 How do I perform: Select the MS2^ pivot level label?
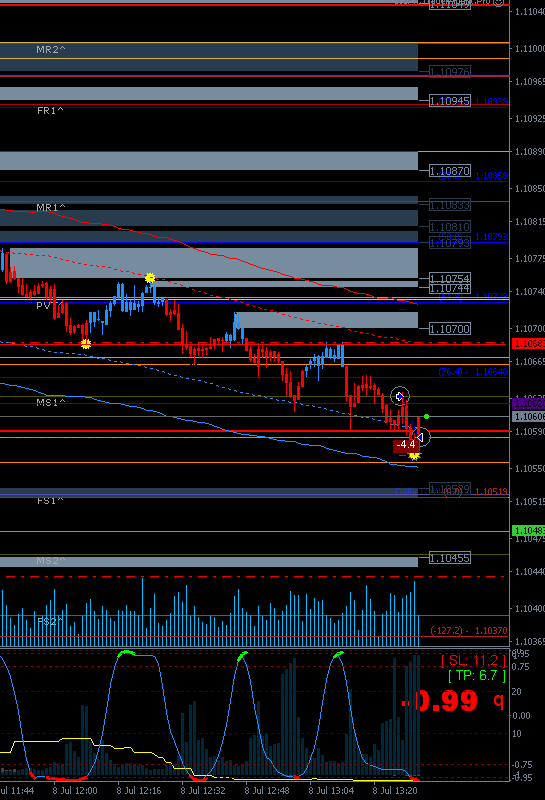point(51,561)
